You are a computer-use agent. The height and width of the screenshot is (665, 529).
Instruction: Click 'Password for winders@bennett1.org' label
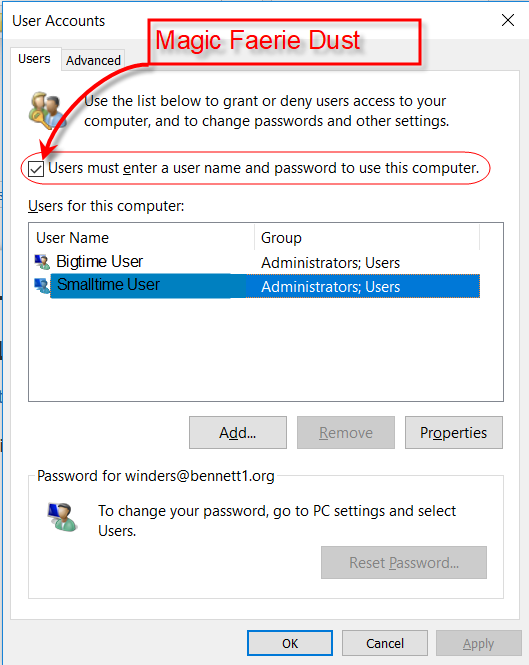pyautogui.click(x=156, y=476)
